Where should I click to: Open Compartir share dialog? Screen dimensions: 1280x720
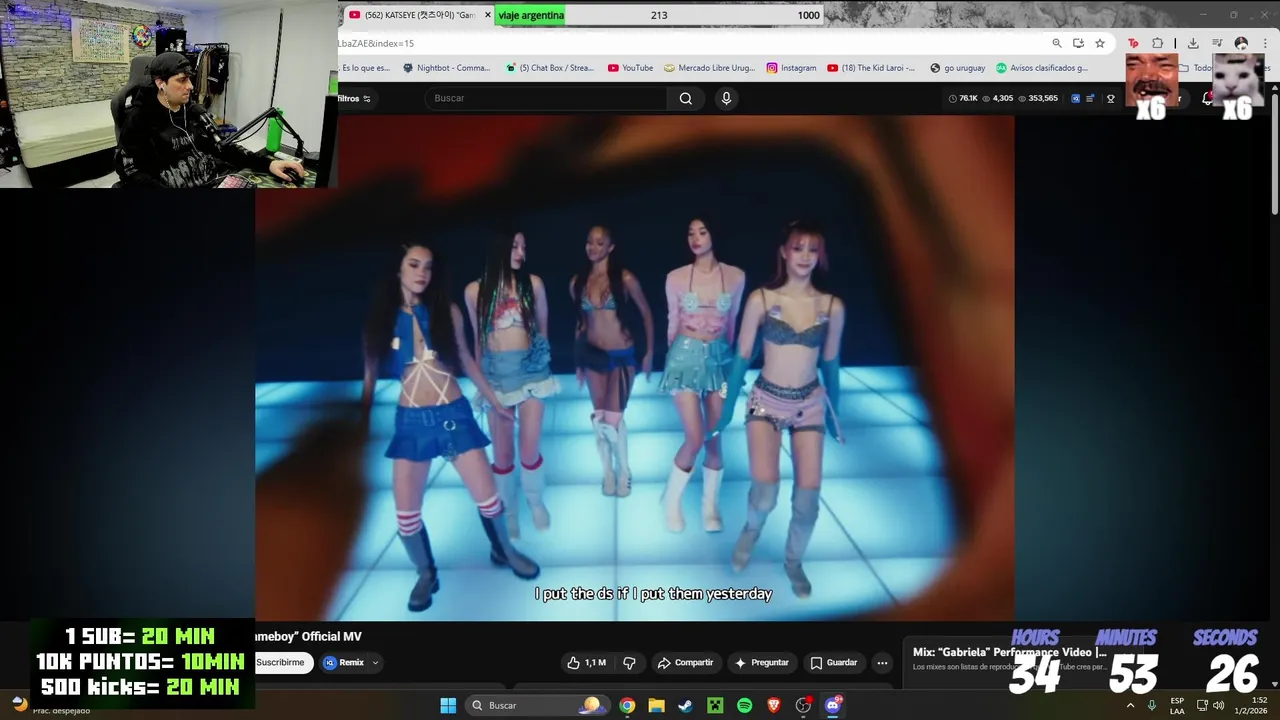[685, 662]
